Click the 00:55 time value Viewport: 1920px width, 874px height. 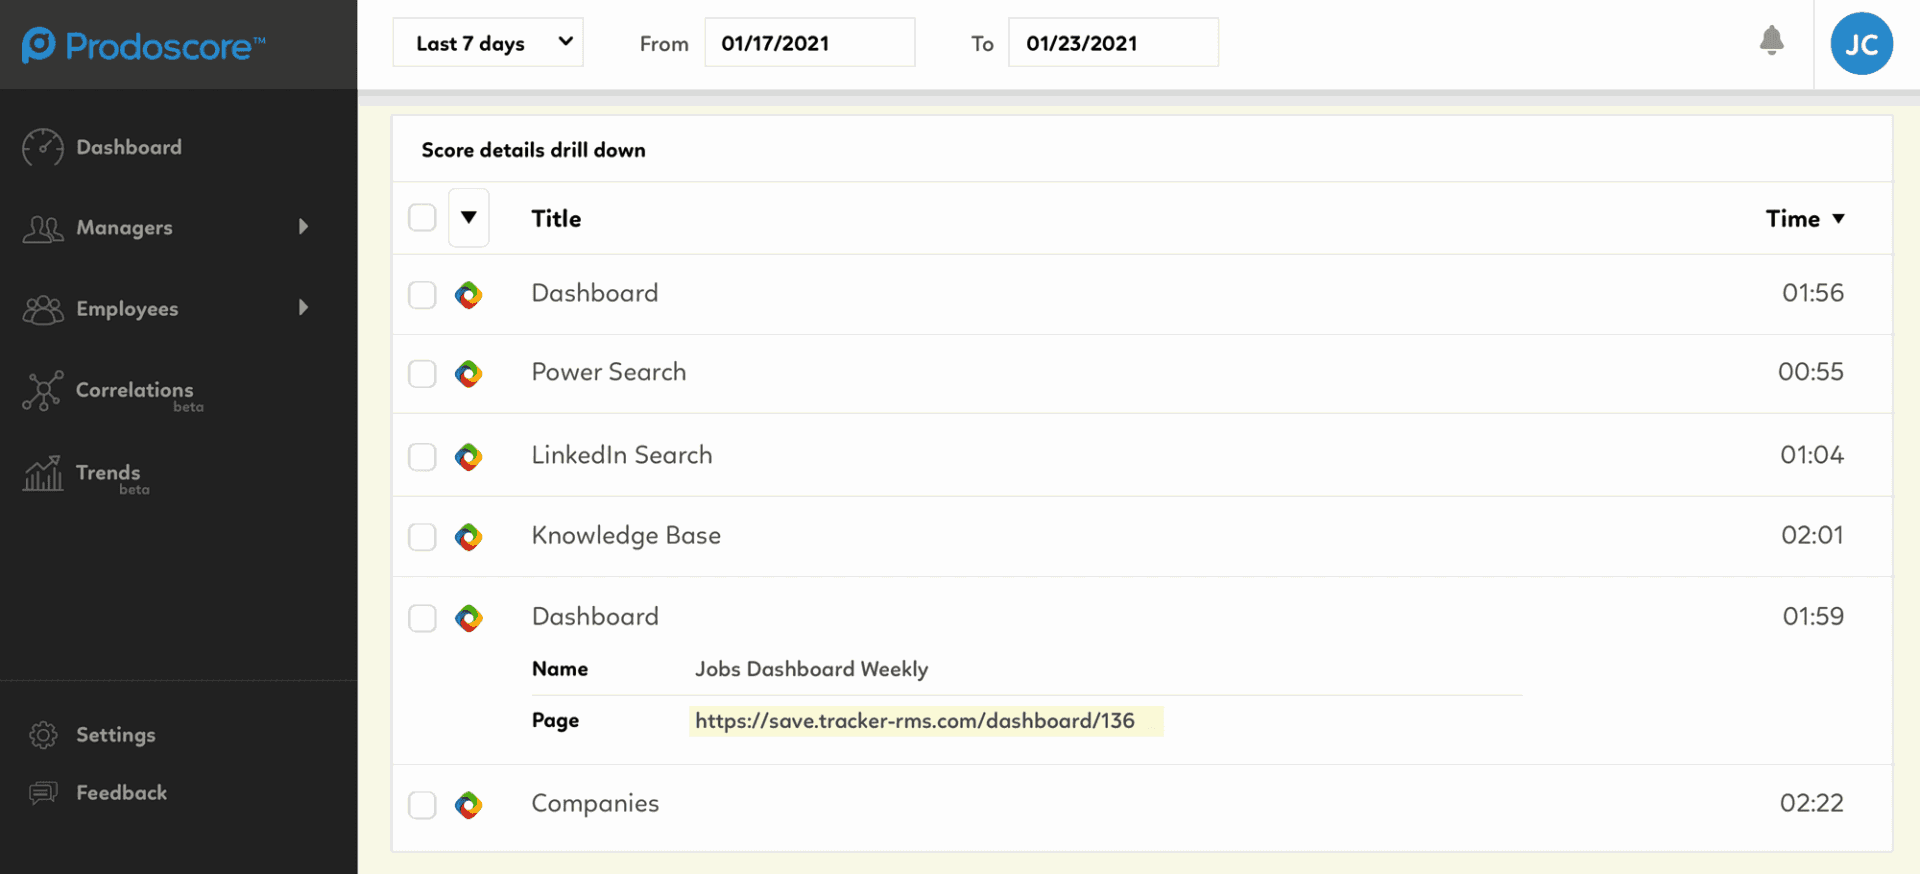[x=1810, y=372]
